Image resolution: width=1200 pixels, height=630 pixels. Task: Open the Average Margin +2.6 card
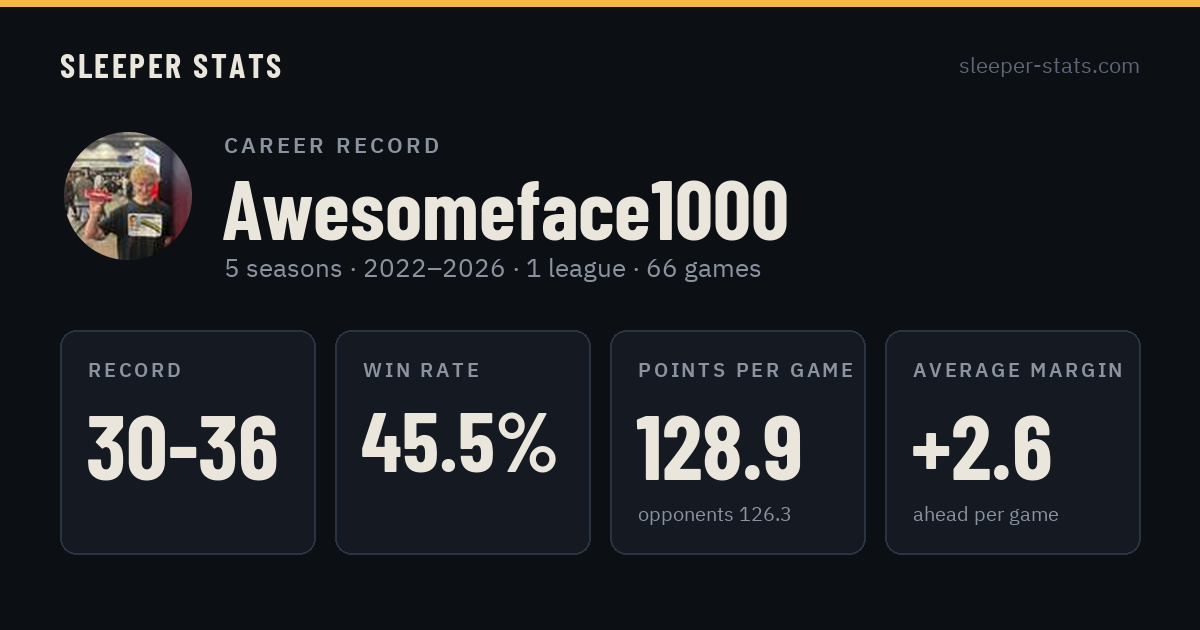(x=1013, y=442)
